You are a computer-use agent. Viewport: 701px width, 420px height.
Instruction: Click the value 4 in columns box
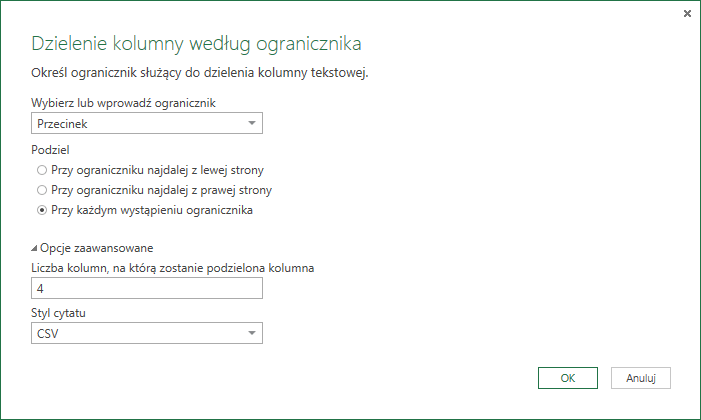pyautogui.click(x=40, y=288)
